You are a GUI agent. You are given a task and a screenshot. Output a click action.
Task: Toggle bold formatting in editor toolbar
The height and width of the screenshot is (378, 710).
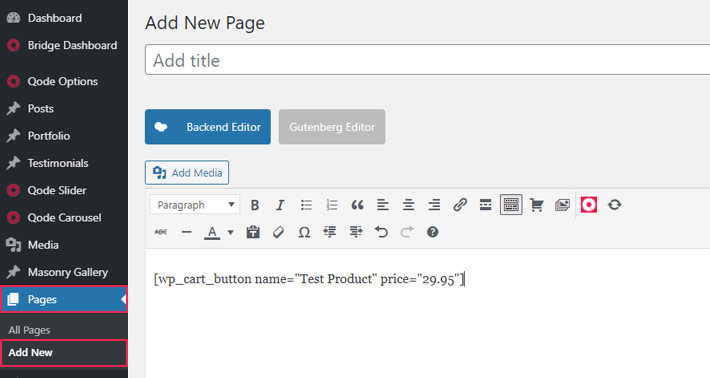coord(255,205)
